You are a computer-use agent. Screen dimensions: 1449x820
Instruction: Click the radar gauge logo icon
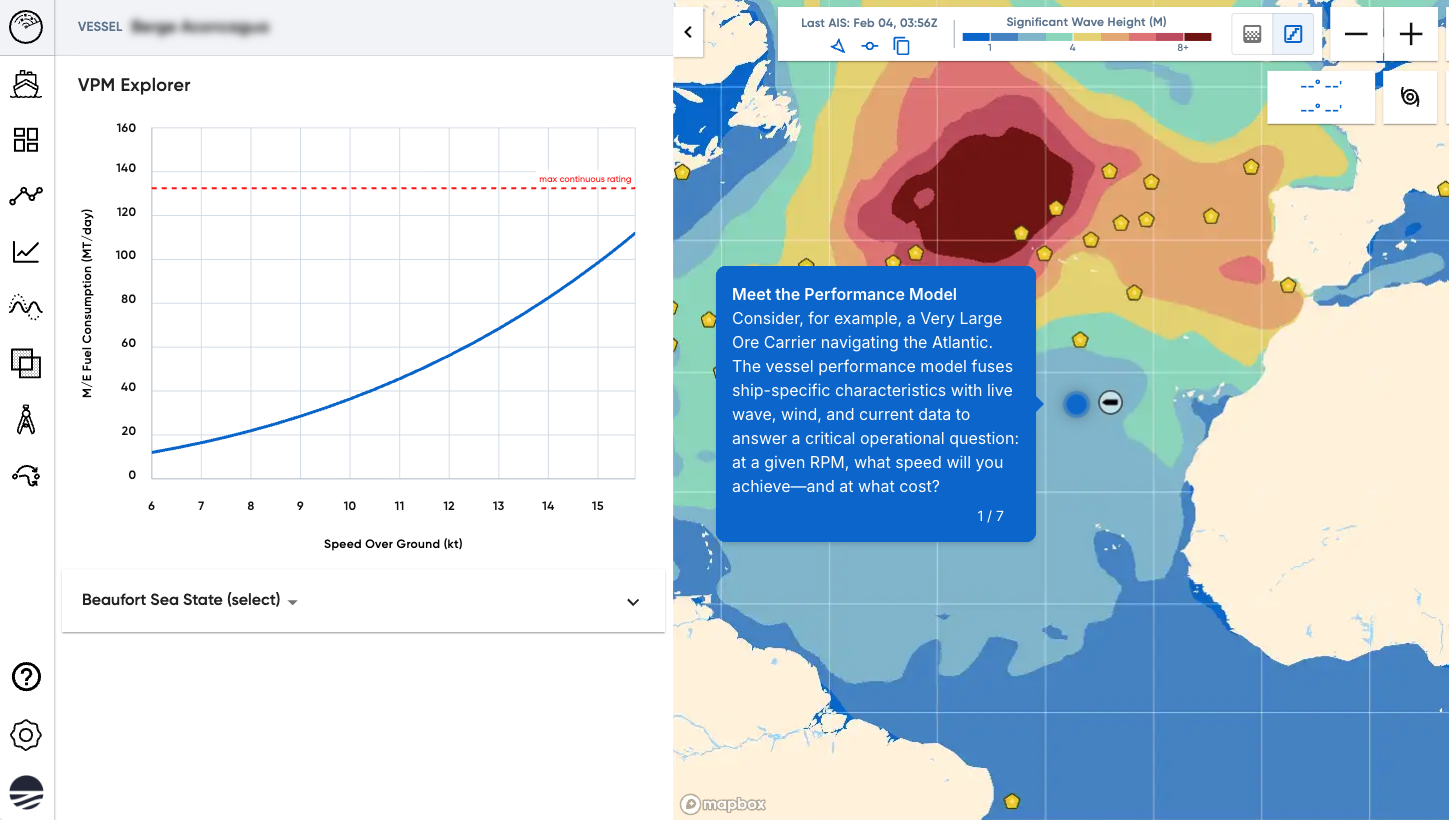coord(26,27)
